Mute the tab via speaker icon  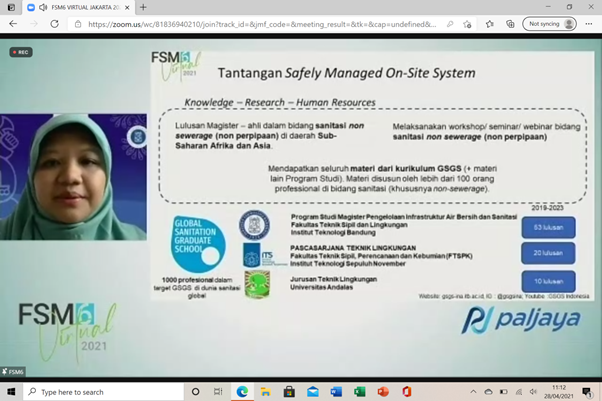coord(43,7)
